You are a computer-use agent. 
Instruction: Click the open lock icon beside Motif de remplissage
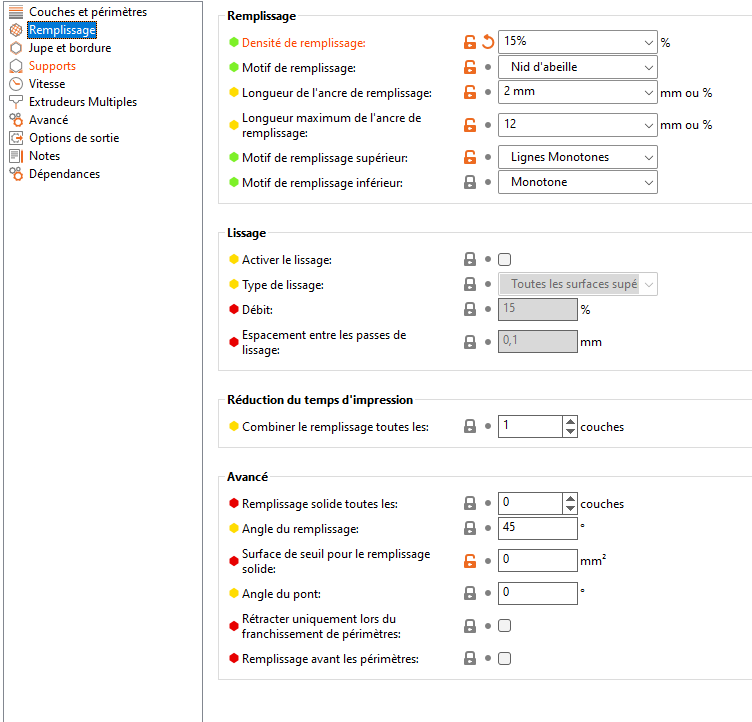click(469, 68)
